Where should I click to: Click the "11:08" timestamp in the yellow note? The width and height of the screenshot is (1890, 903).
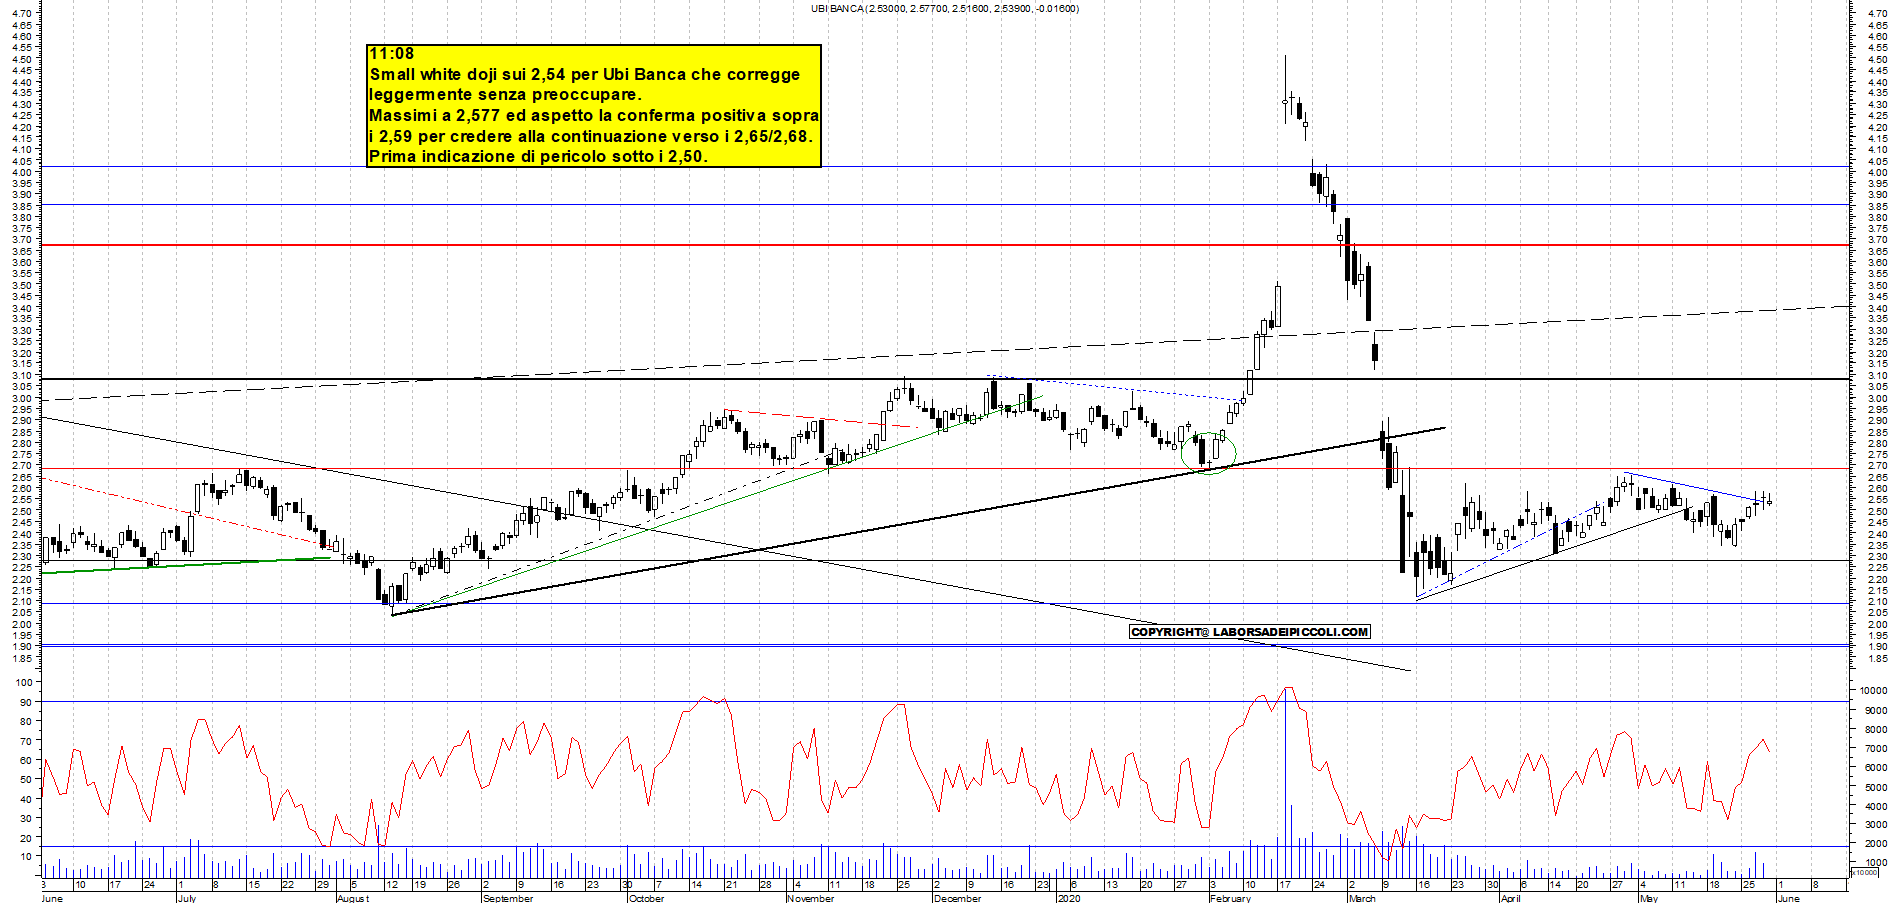click(391, 54)
